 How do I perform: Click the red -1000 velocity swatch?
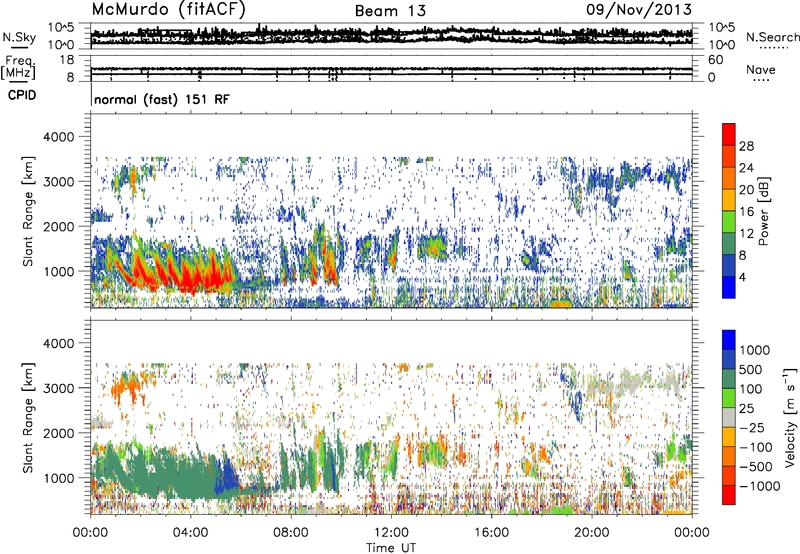point(729,495)
